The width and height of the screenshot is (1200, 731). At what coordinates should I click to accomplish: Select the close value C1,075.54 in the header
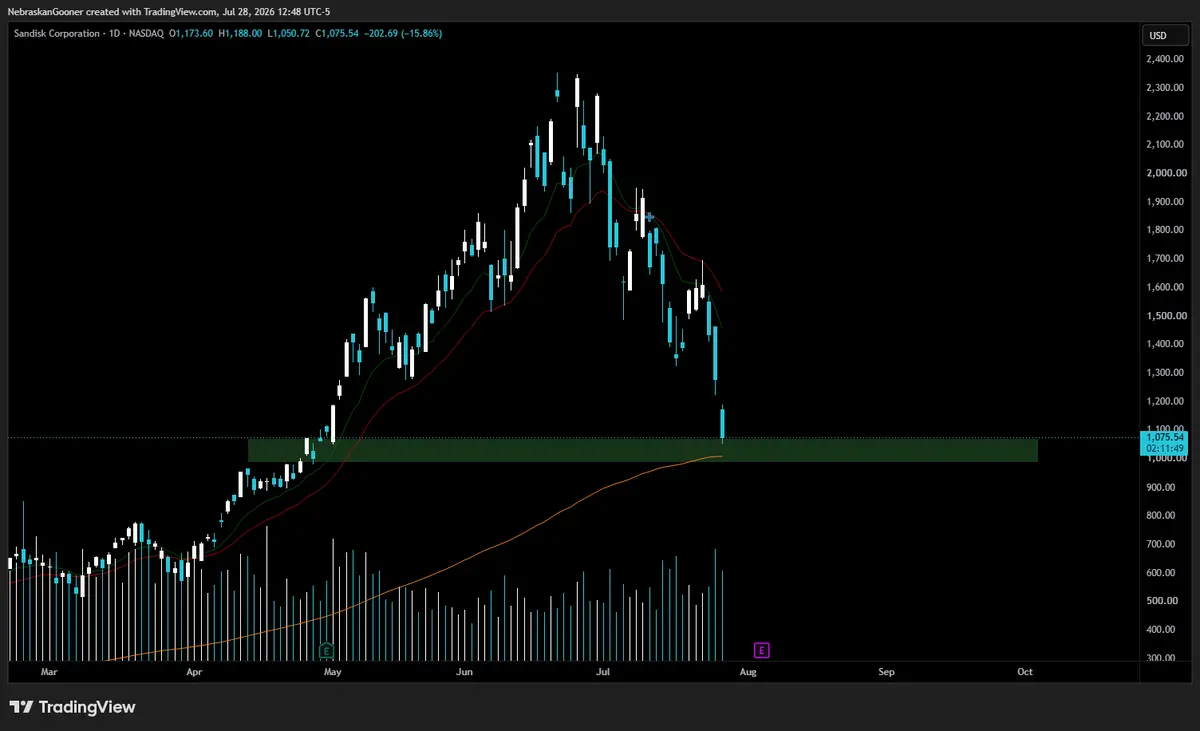(338, 33)
